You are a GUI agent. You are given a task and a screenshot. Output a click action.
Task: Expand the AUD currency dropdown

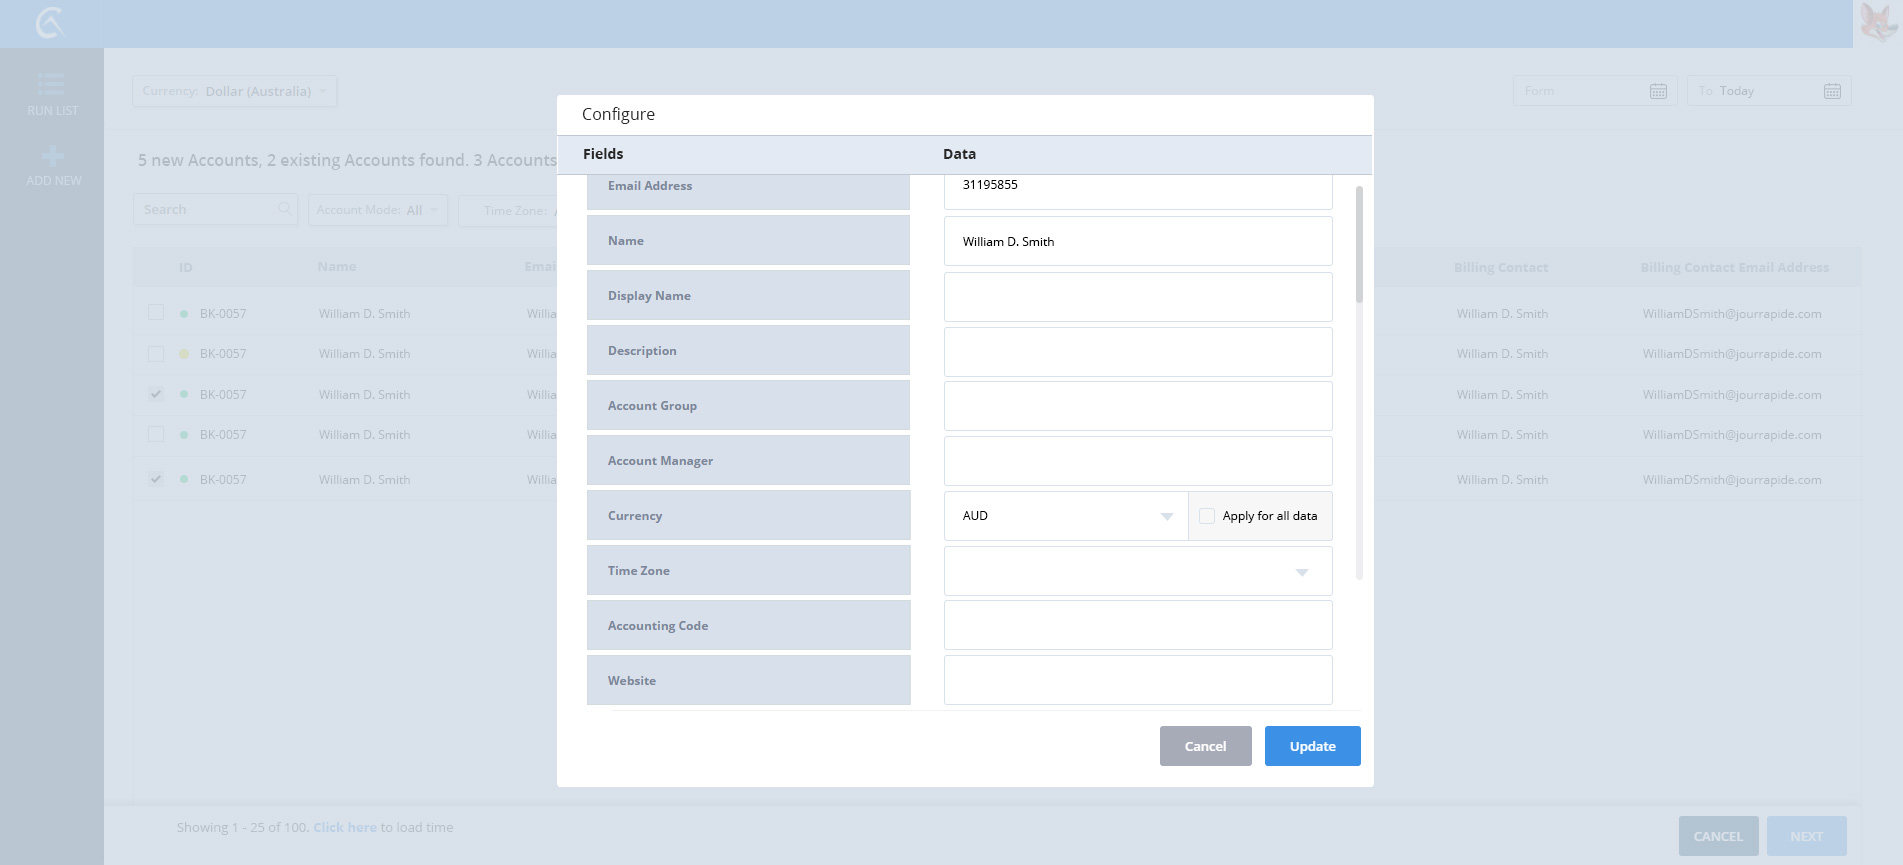tap(1166, 516)
